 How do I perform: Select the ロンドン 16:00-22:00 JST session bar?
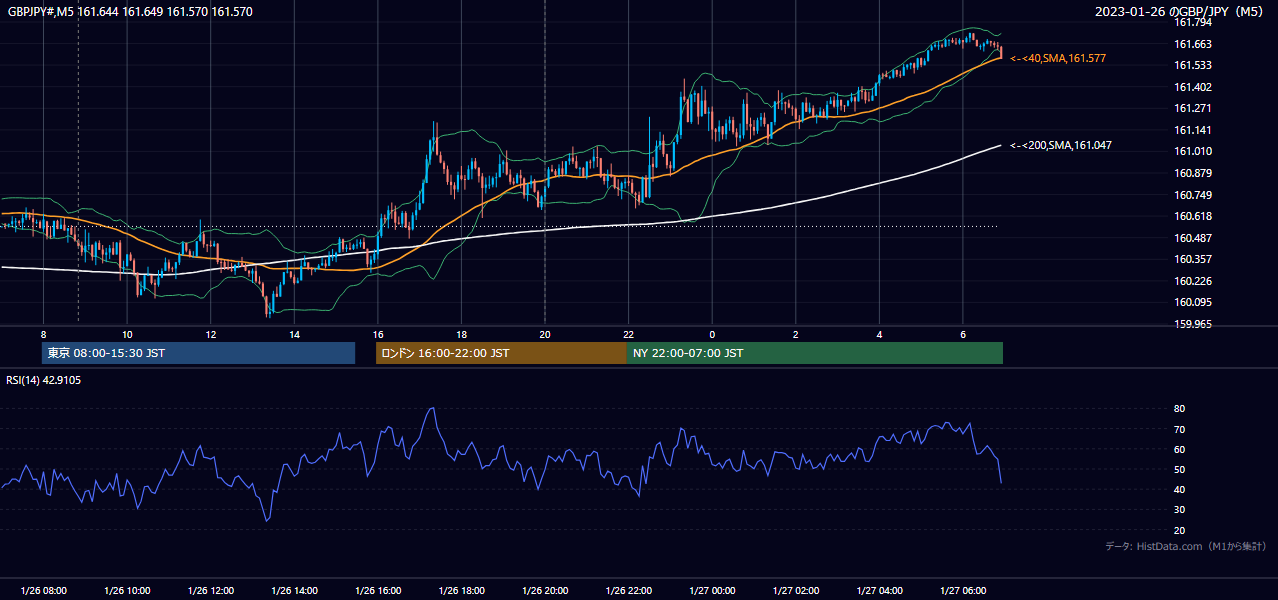501,353
